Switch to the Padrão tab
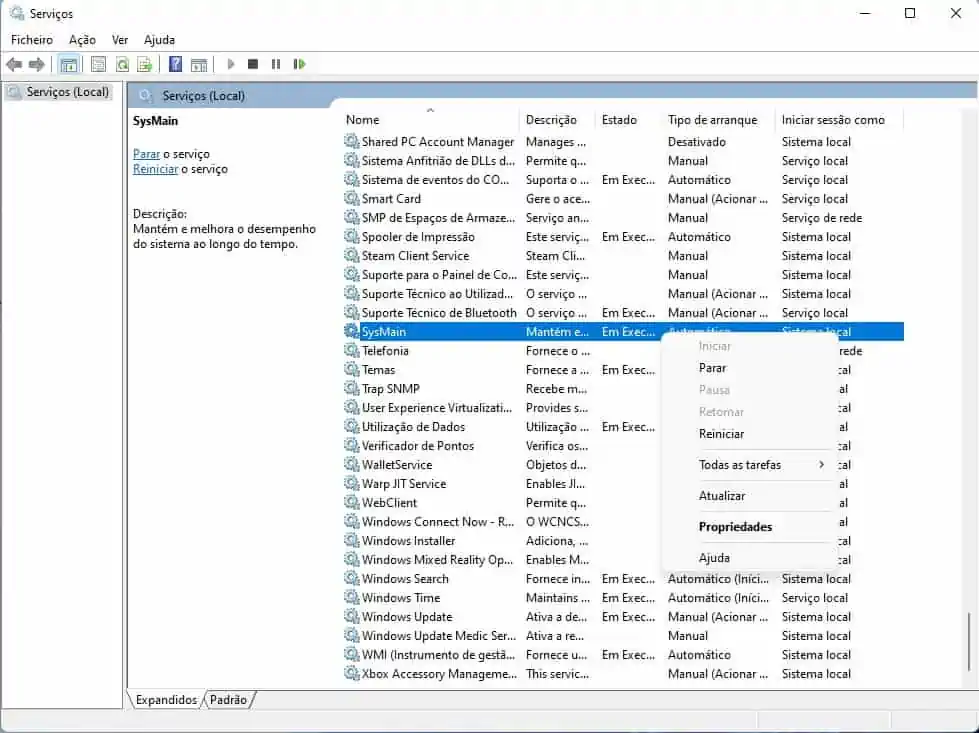 coord(228,700)
